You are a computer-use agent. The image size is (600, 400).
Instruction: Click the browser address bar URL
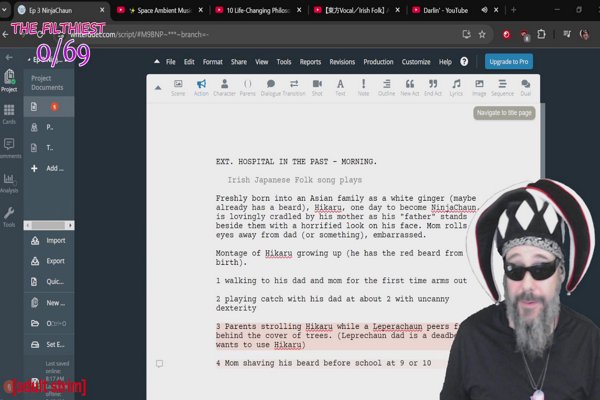pos(140,34)
